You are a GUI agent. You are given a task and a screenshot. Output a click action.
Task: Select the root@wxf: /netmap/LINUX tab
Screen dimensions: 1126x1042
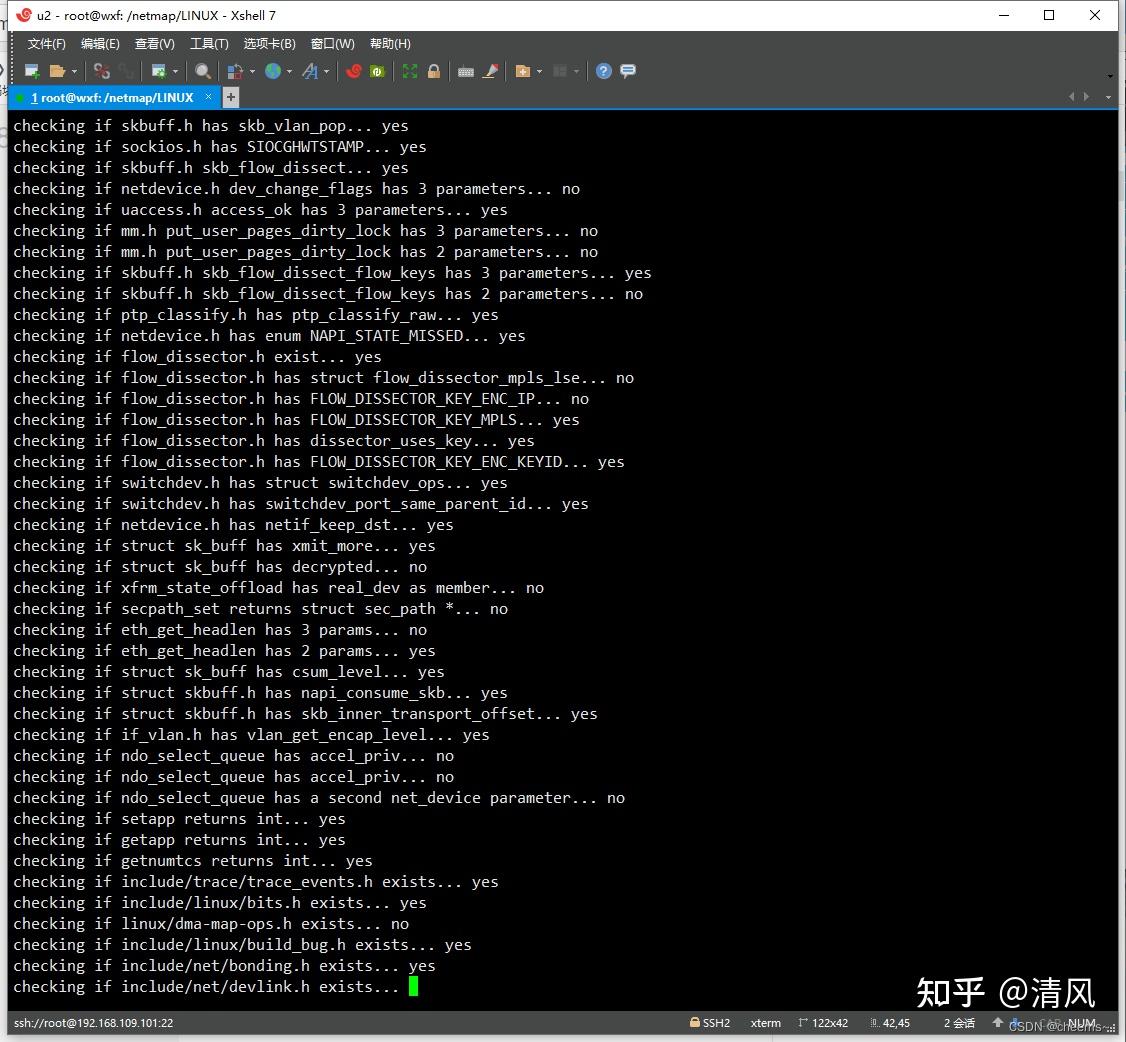pyautogui.click(x=112, y=98)
